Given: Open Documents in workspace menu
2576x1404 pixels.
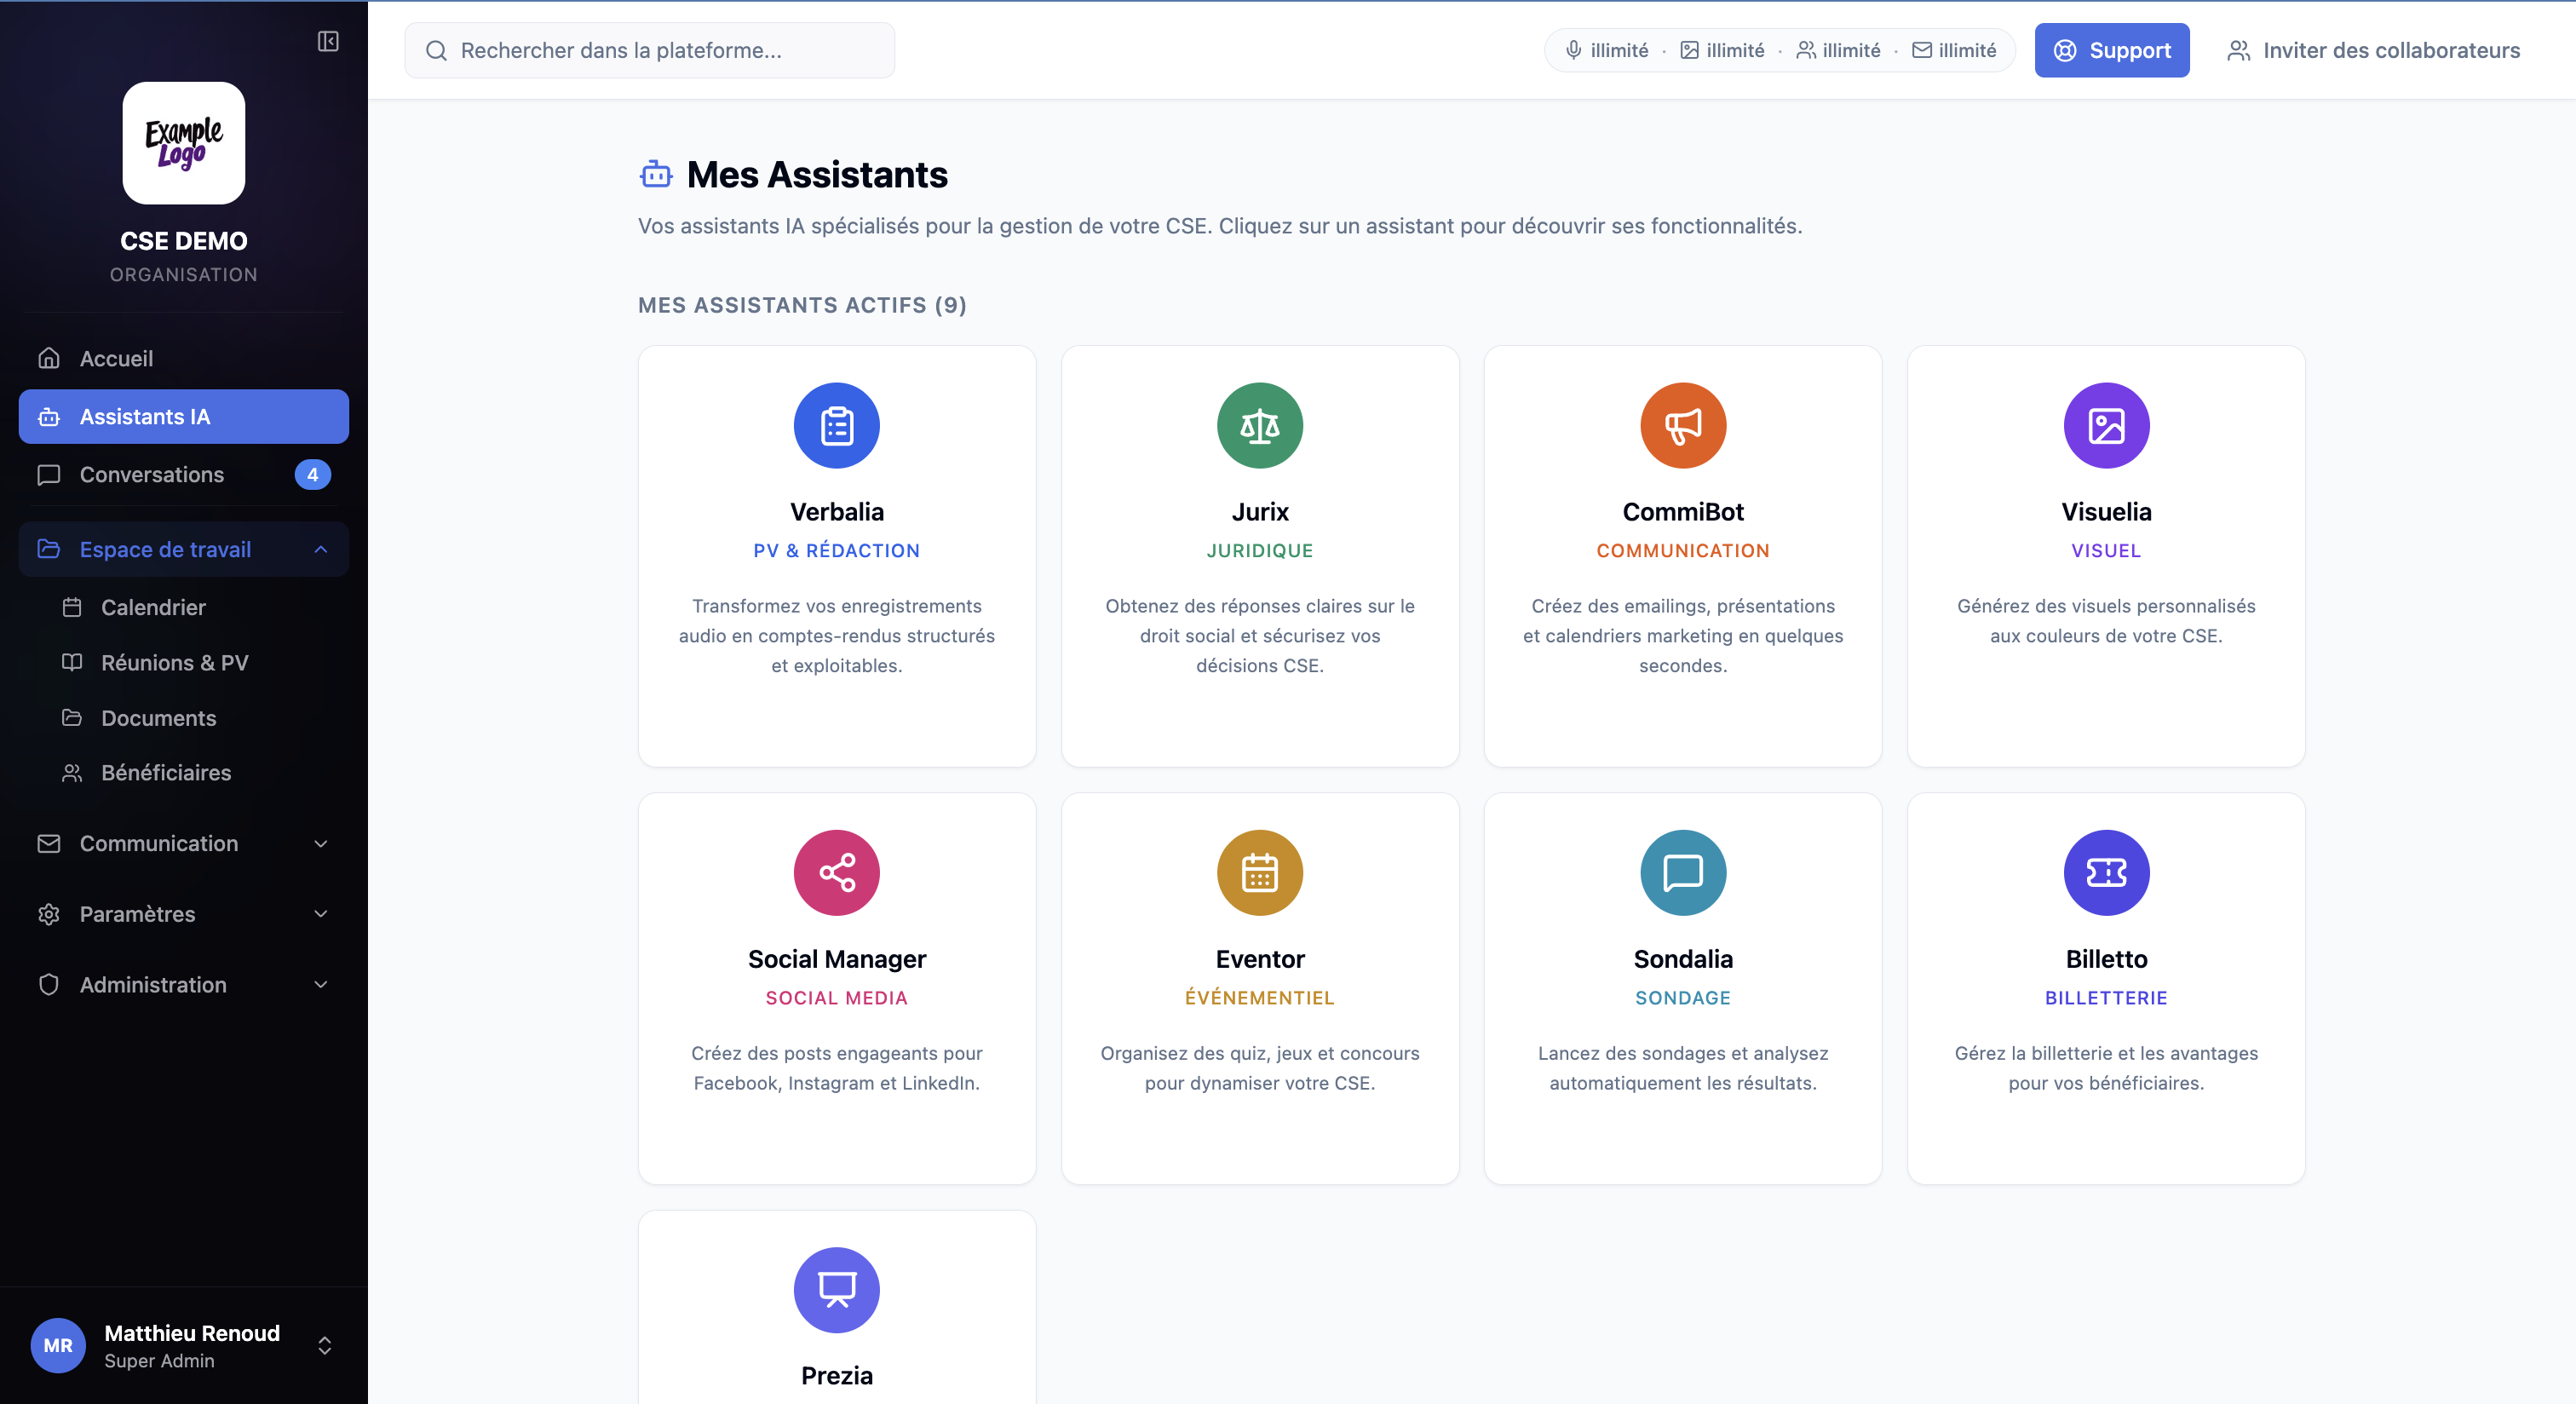Looking at the screenshot, I should coord(194,717).
